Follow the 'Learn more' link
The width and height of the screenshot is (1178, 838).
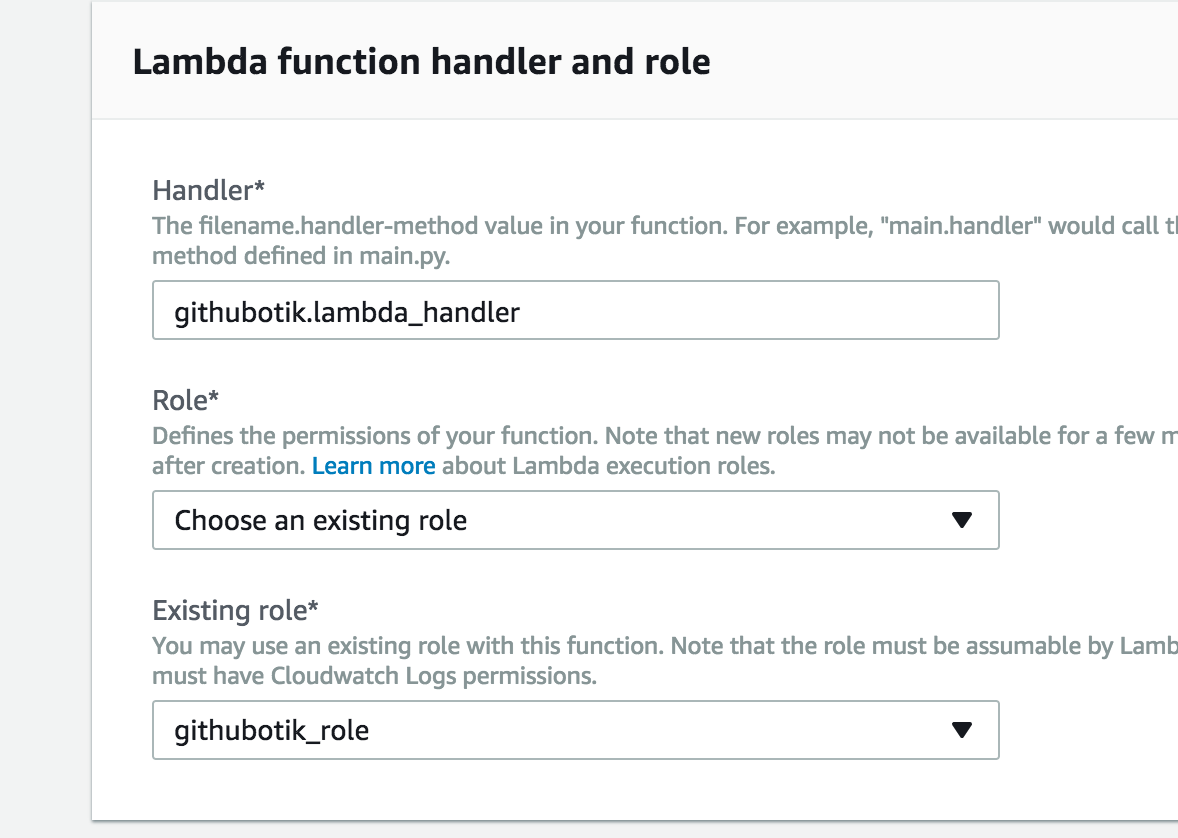(373, 466)
